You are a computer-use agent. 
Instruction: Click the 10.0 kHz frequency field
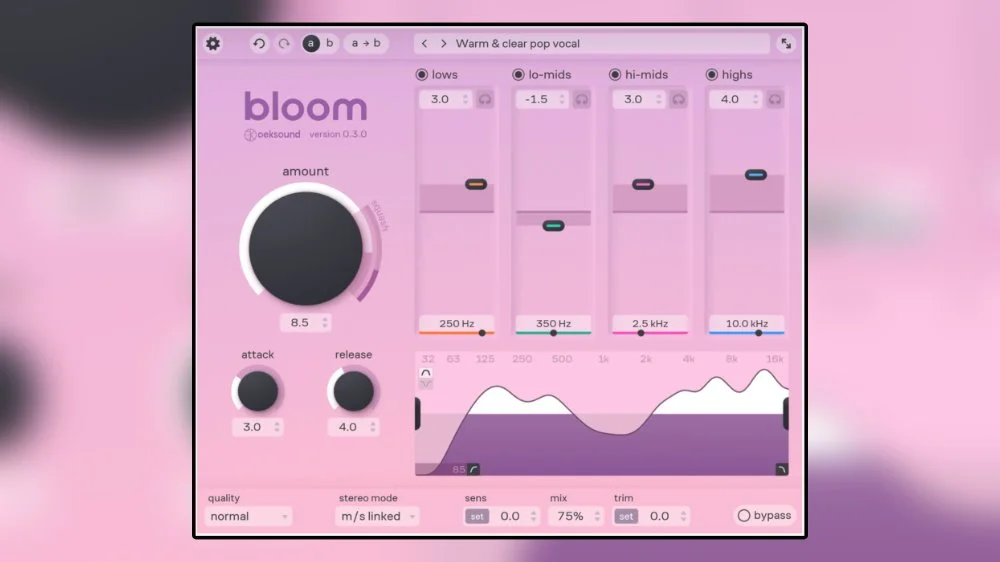click(x=747, y=323)
